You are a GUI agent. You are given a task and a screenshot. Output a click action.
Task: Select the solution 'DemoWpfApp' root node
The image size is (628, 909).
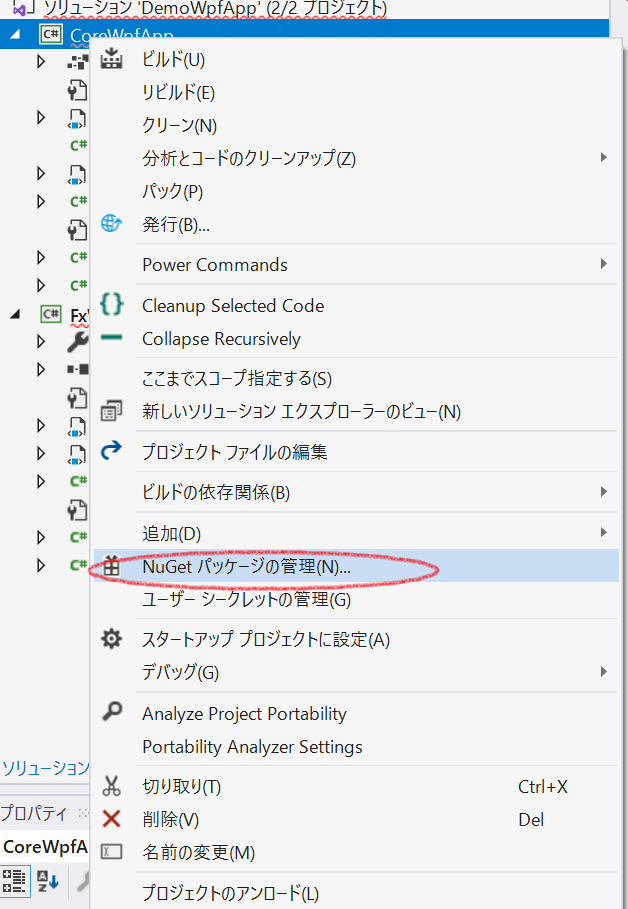(x=216, y=8)
